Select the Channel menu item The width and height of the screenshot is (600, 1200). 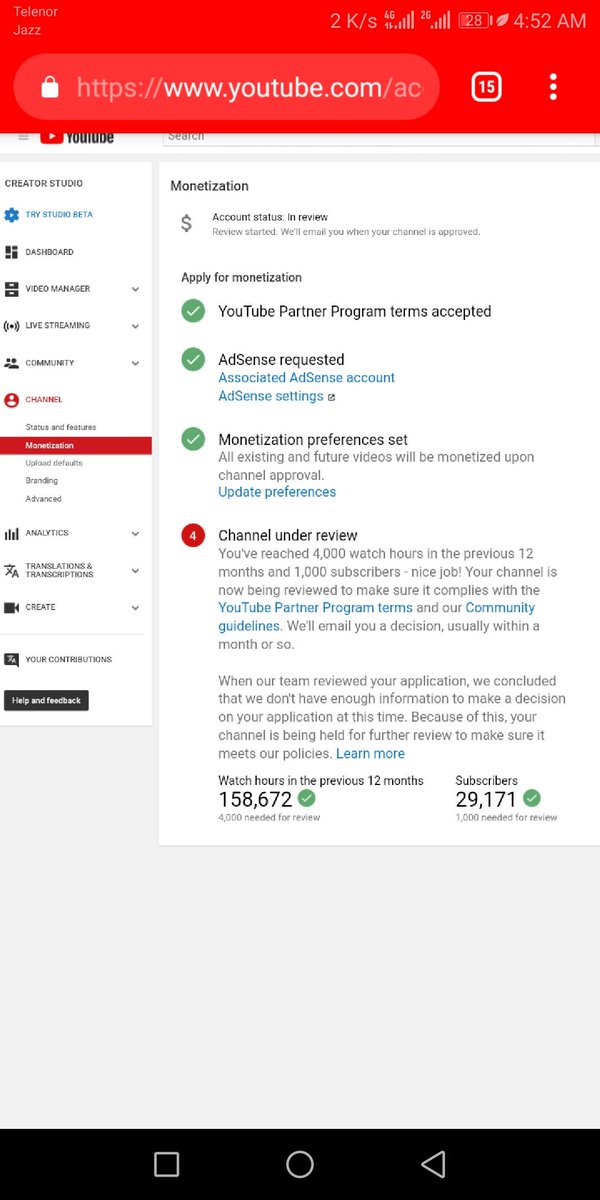tap(44, 400)
